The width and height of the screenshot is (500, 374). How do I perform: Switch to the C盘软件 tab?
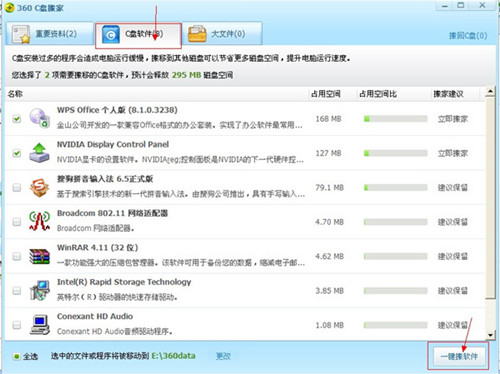[x=138, y=35]
